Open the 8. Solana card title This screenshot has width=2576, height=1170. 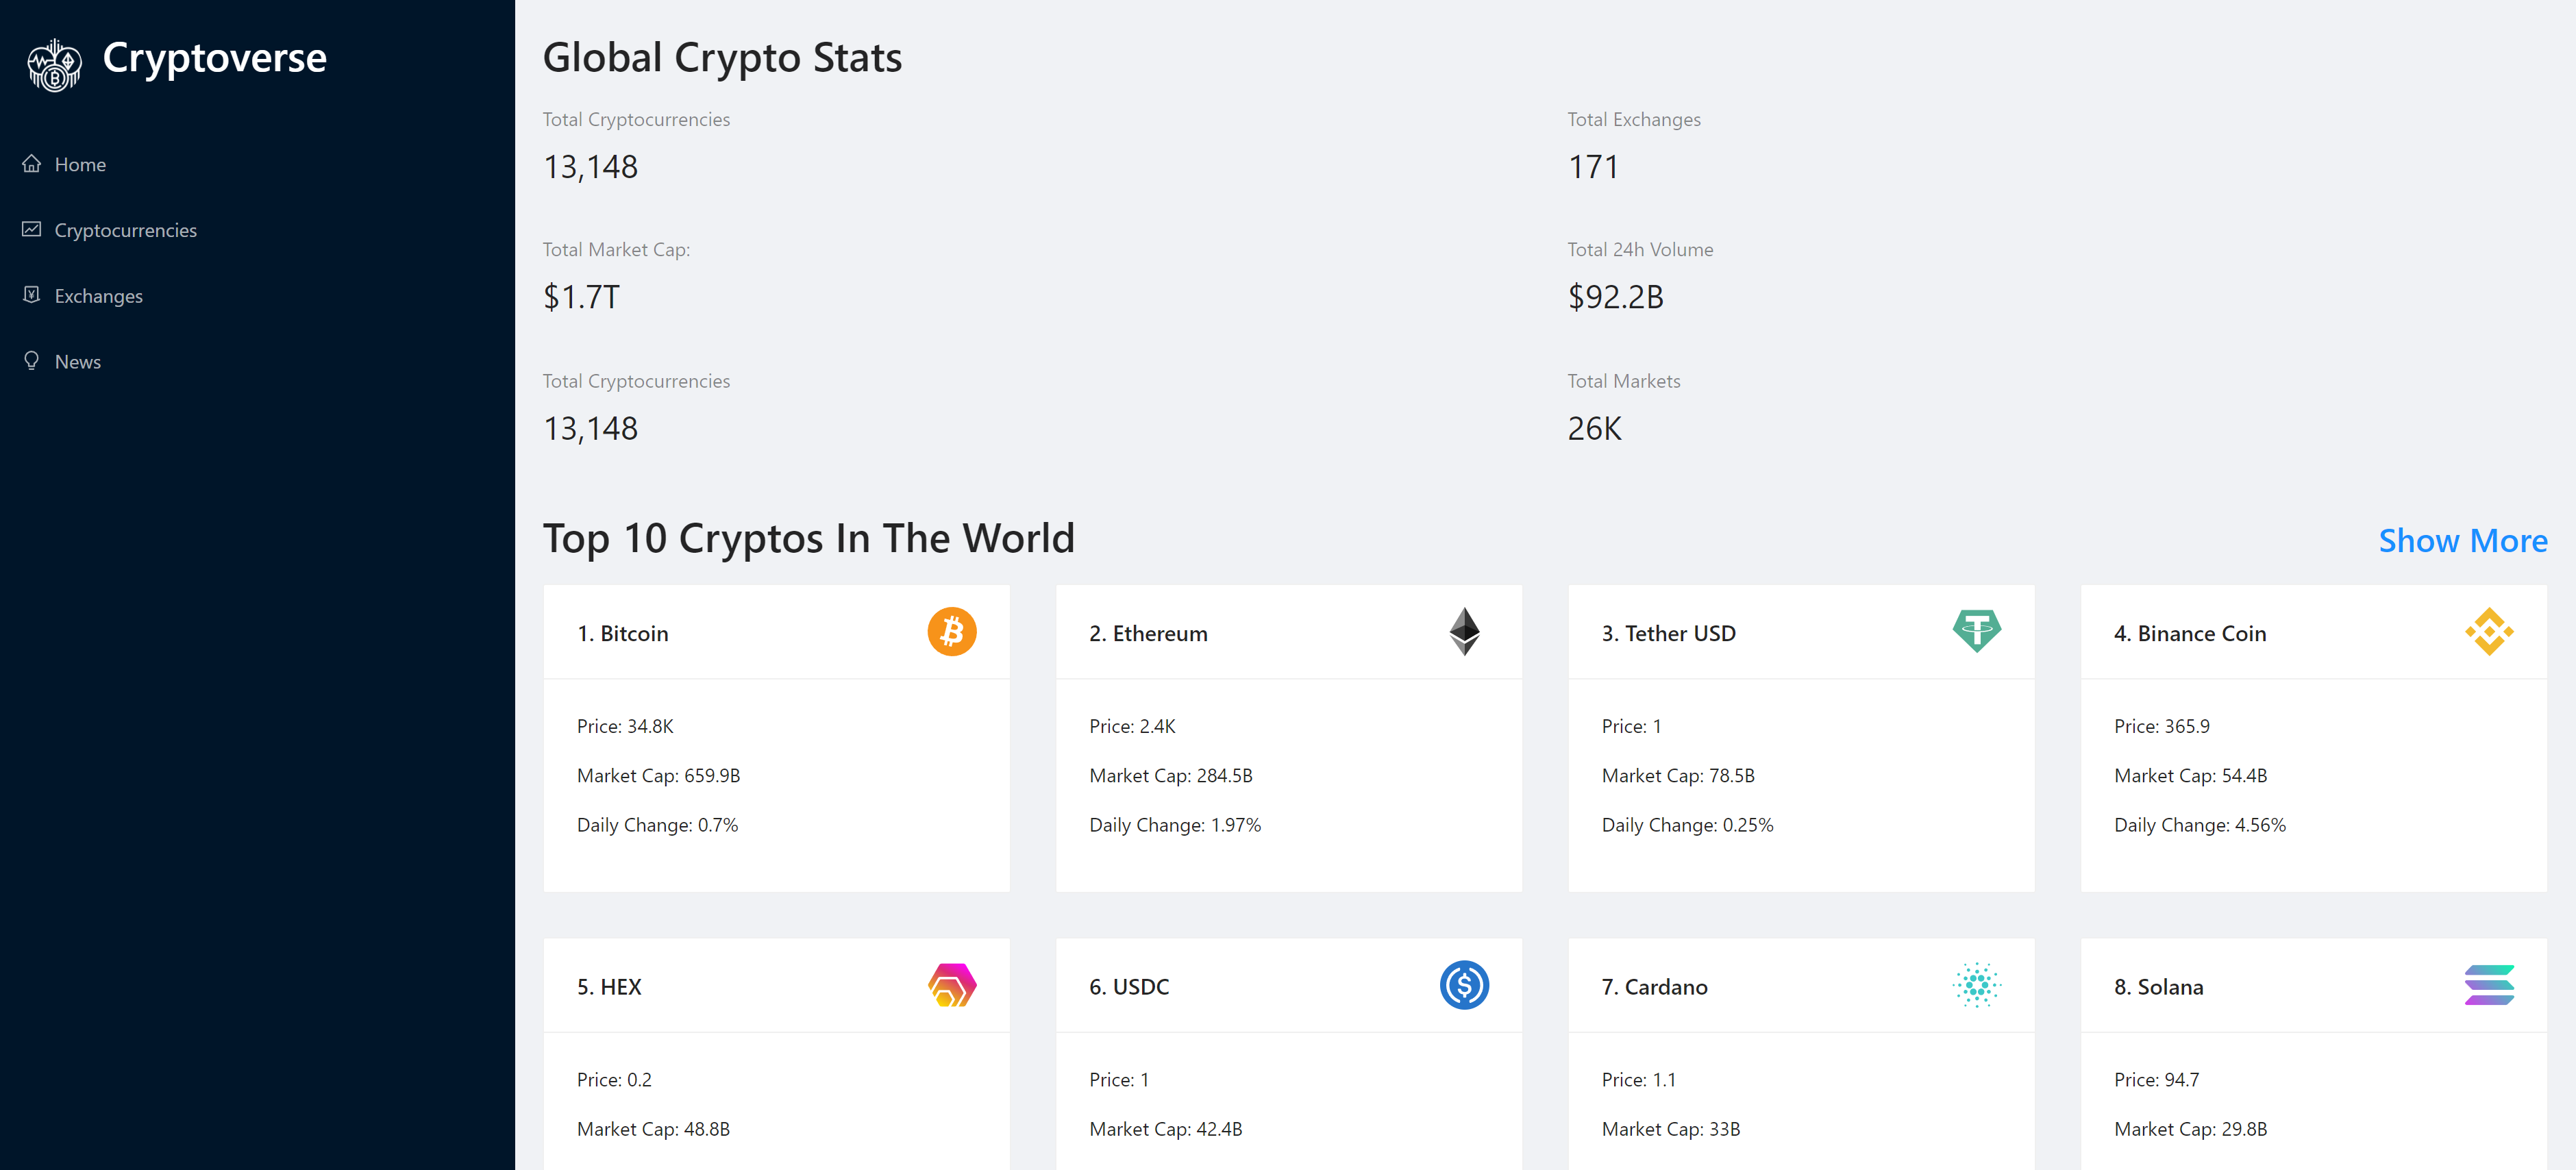click(x=2158, y=987)
